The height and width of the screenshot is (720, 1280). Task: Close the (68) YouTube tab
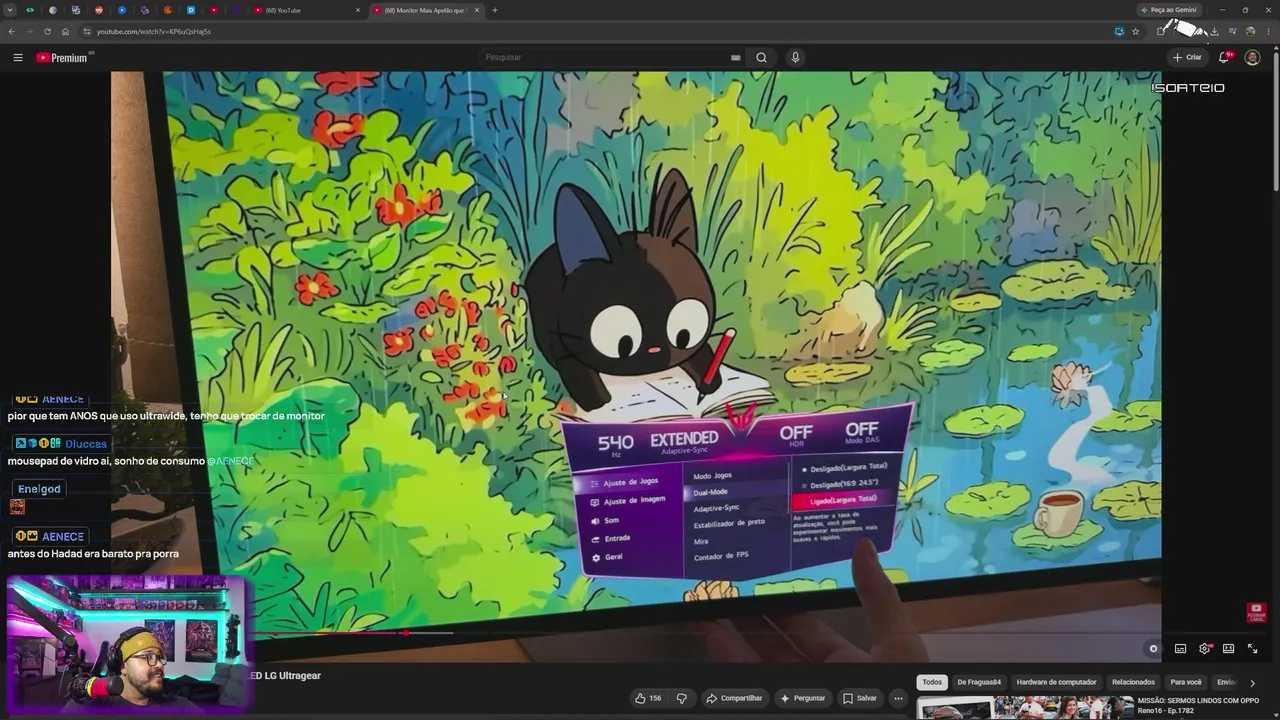point(358,10)
